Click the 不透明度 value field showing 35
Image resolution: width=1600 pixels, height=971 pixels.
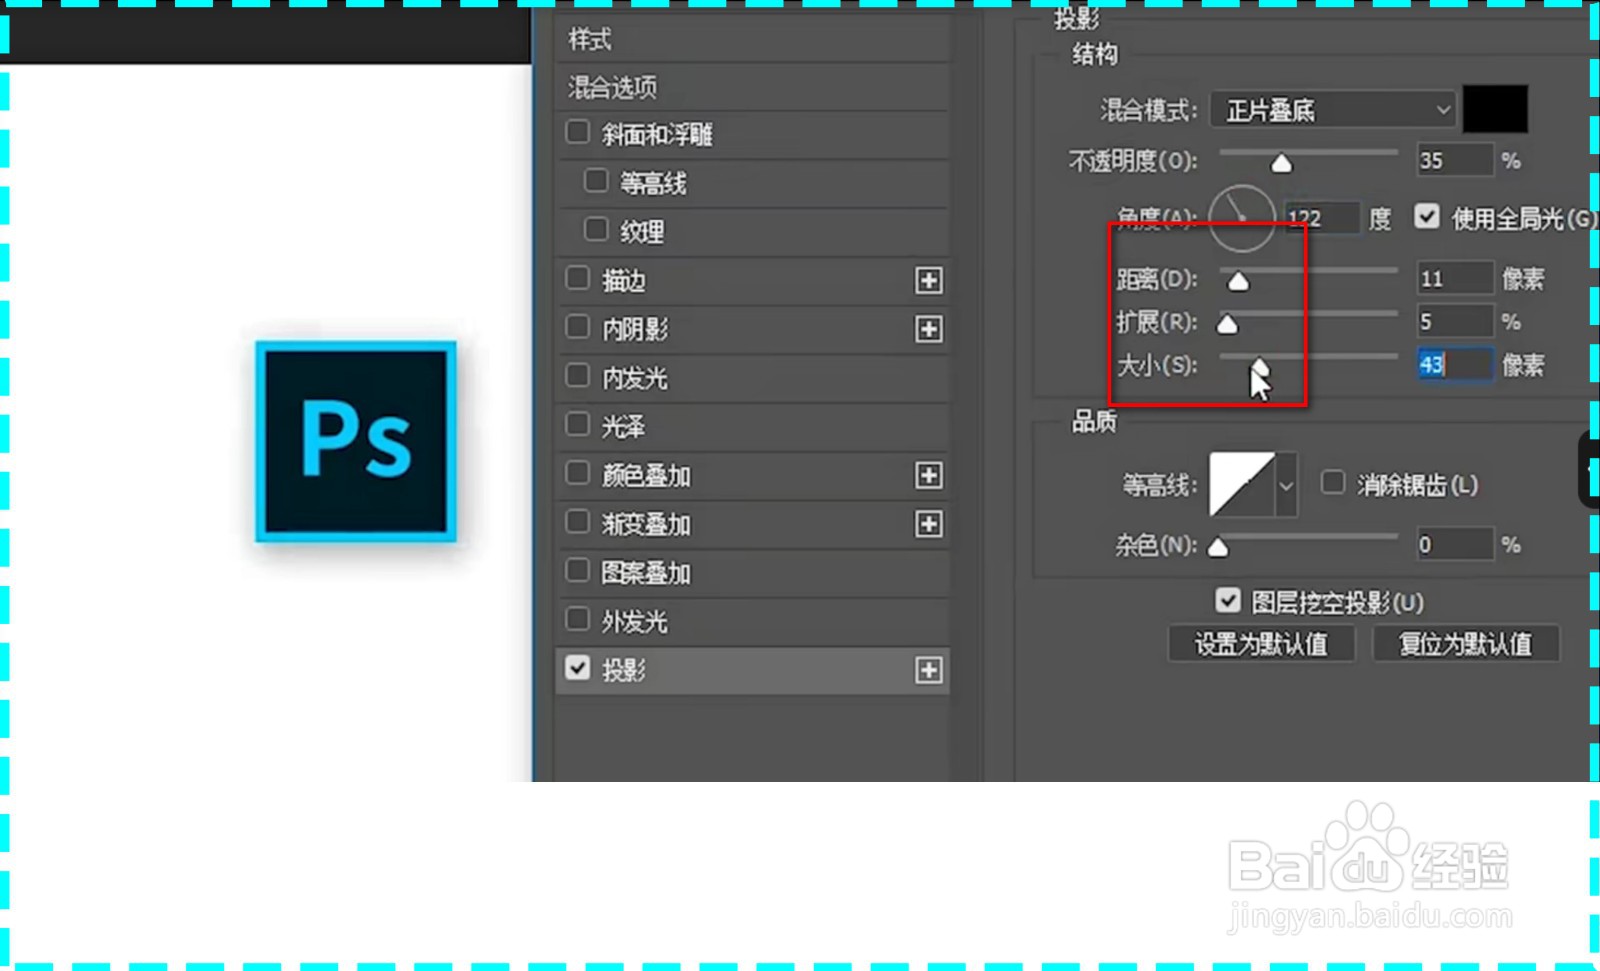tap(1455, 160)
